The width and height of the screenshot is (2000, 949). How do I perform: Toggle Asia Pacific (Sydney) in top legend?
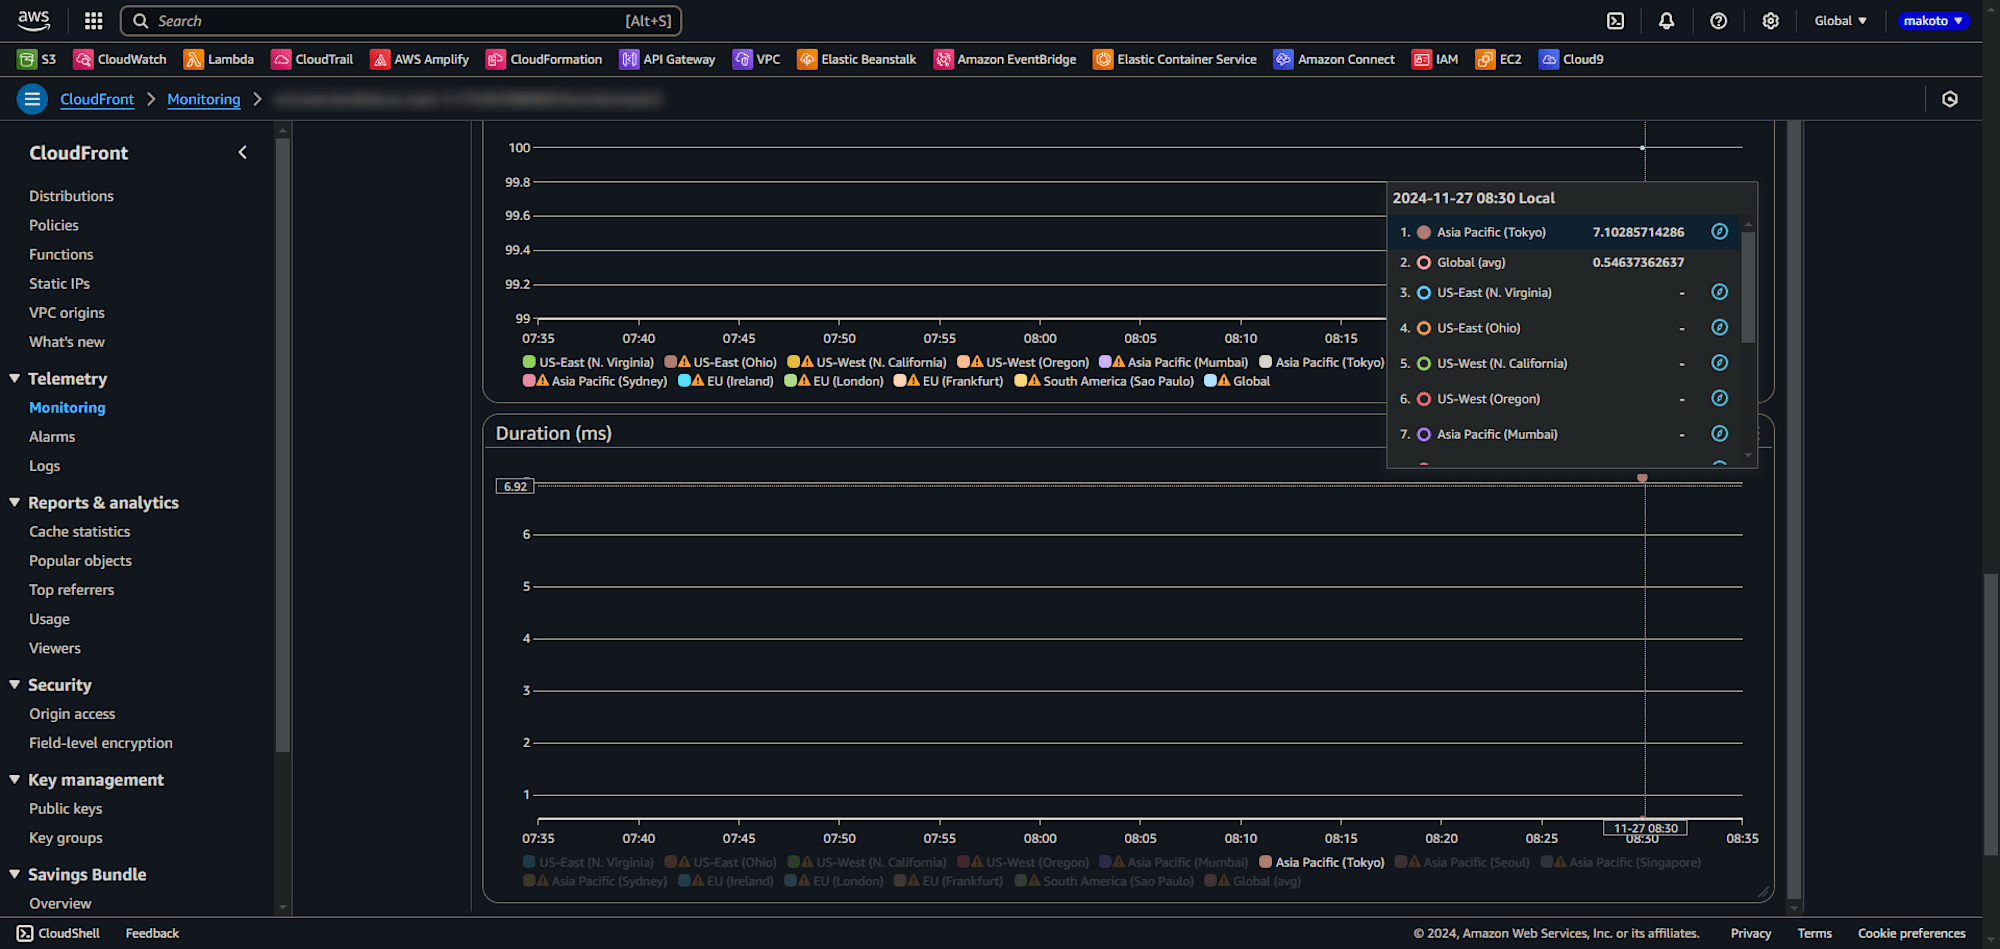[595, 381]
